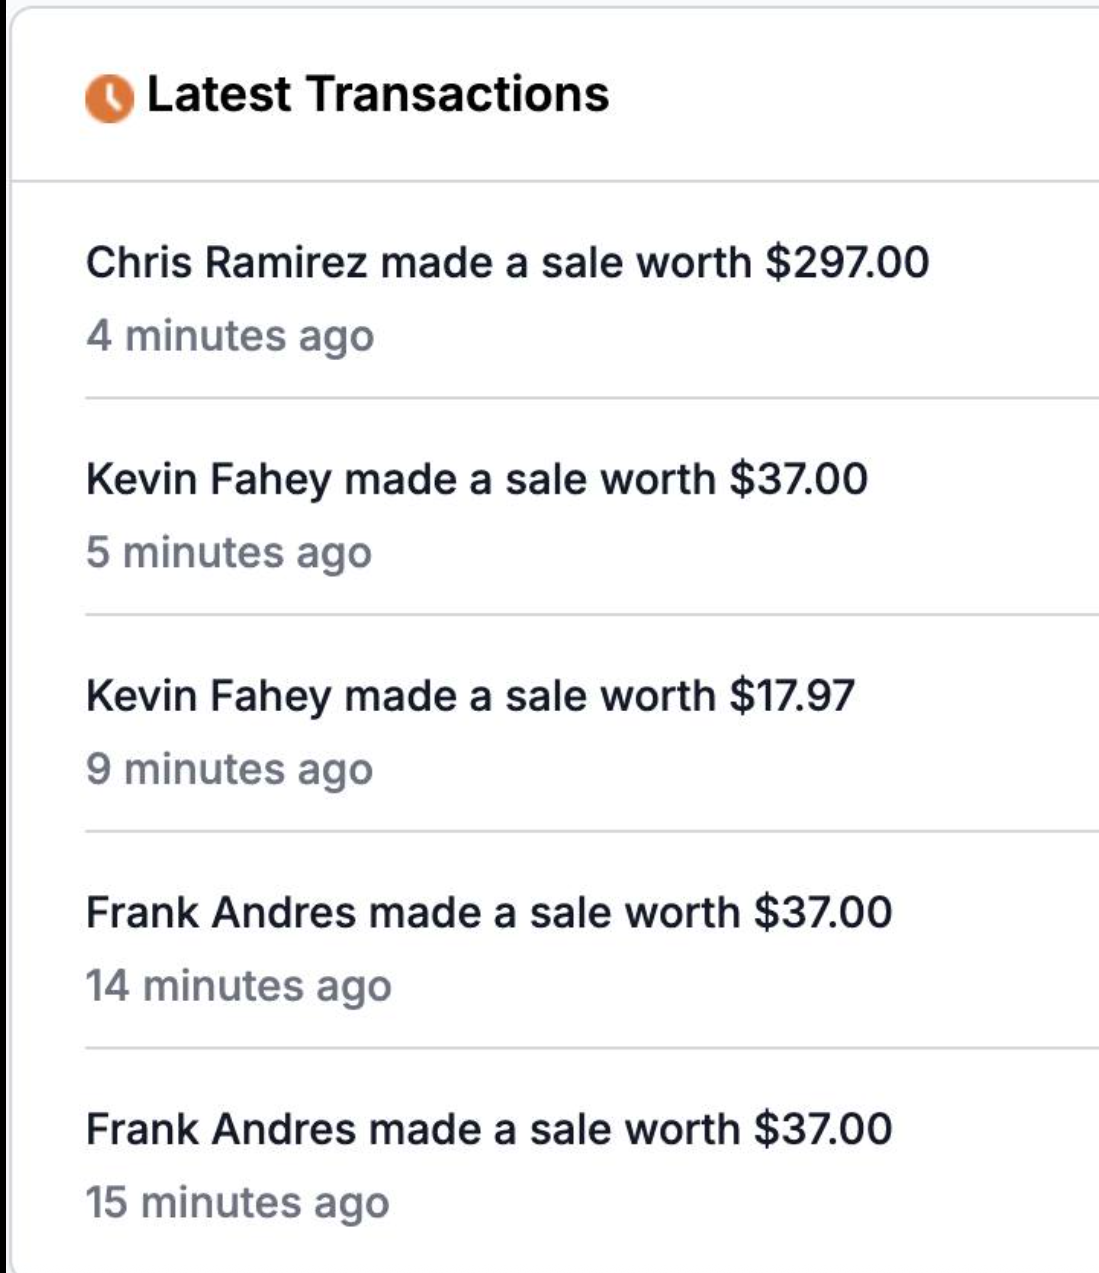Click Kevin Fahey's name in $17.97 sale
Viewport: 1099px width, 1273px height.
(x=208, y=696)
